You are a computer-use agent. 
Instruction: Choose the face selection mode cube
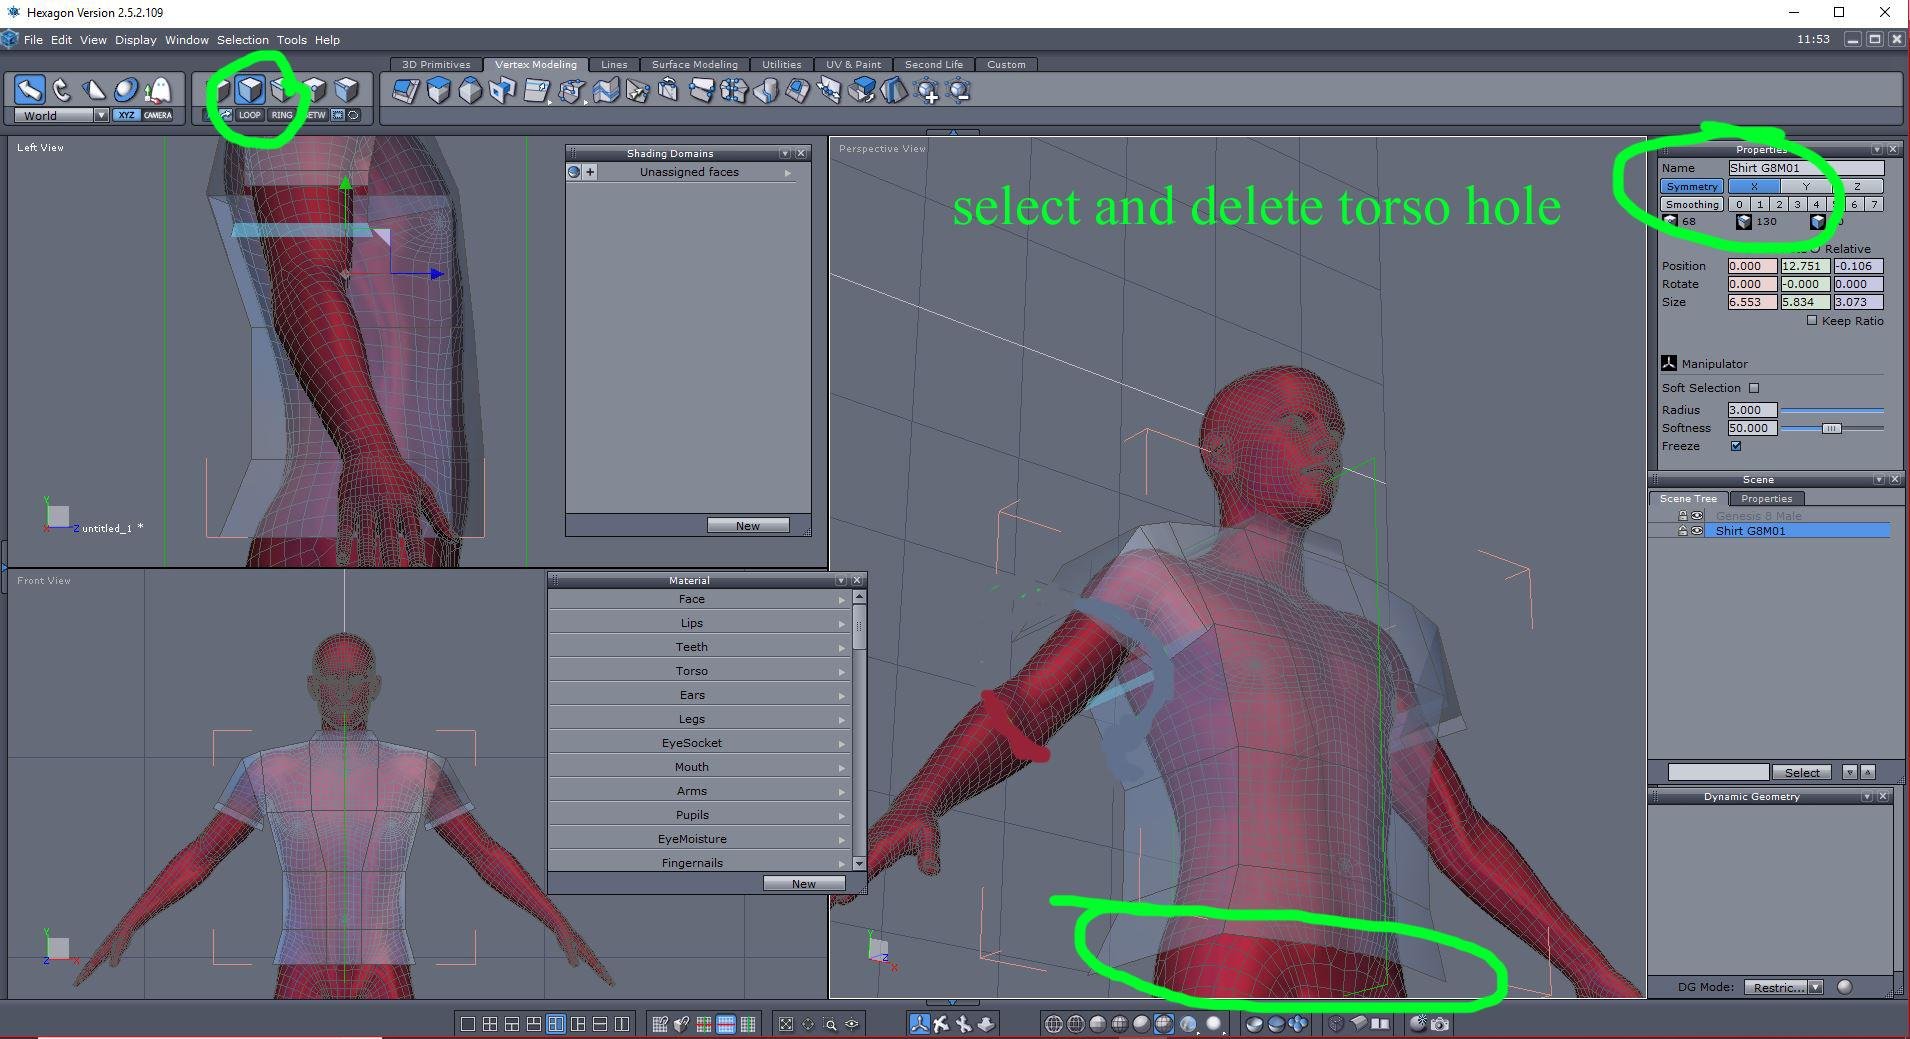250,90
